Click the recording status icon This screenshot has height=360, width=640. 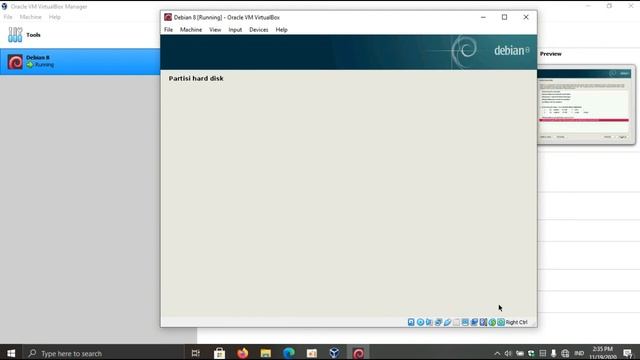tap(474, 322)
